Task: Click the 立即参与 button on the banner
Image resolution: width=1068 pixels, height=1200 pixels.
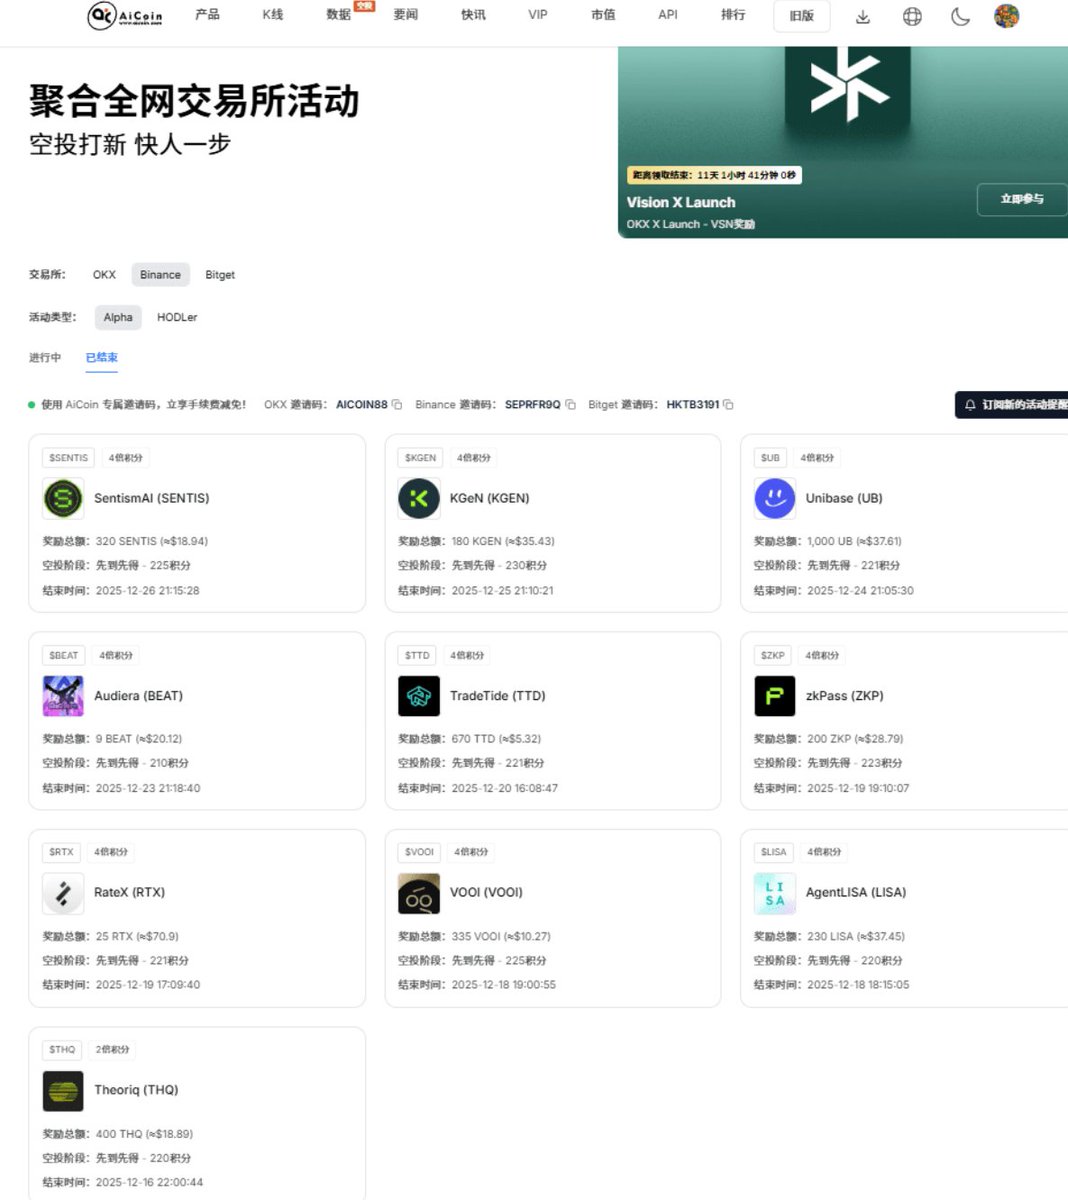Action: pos(1021,199)
